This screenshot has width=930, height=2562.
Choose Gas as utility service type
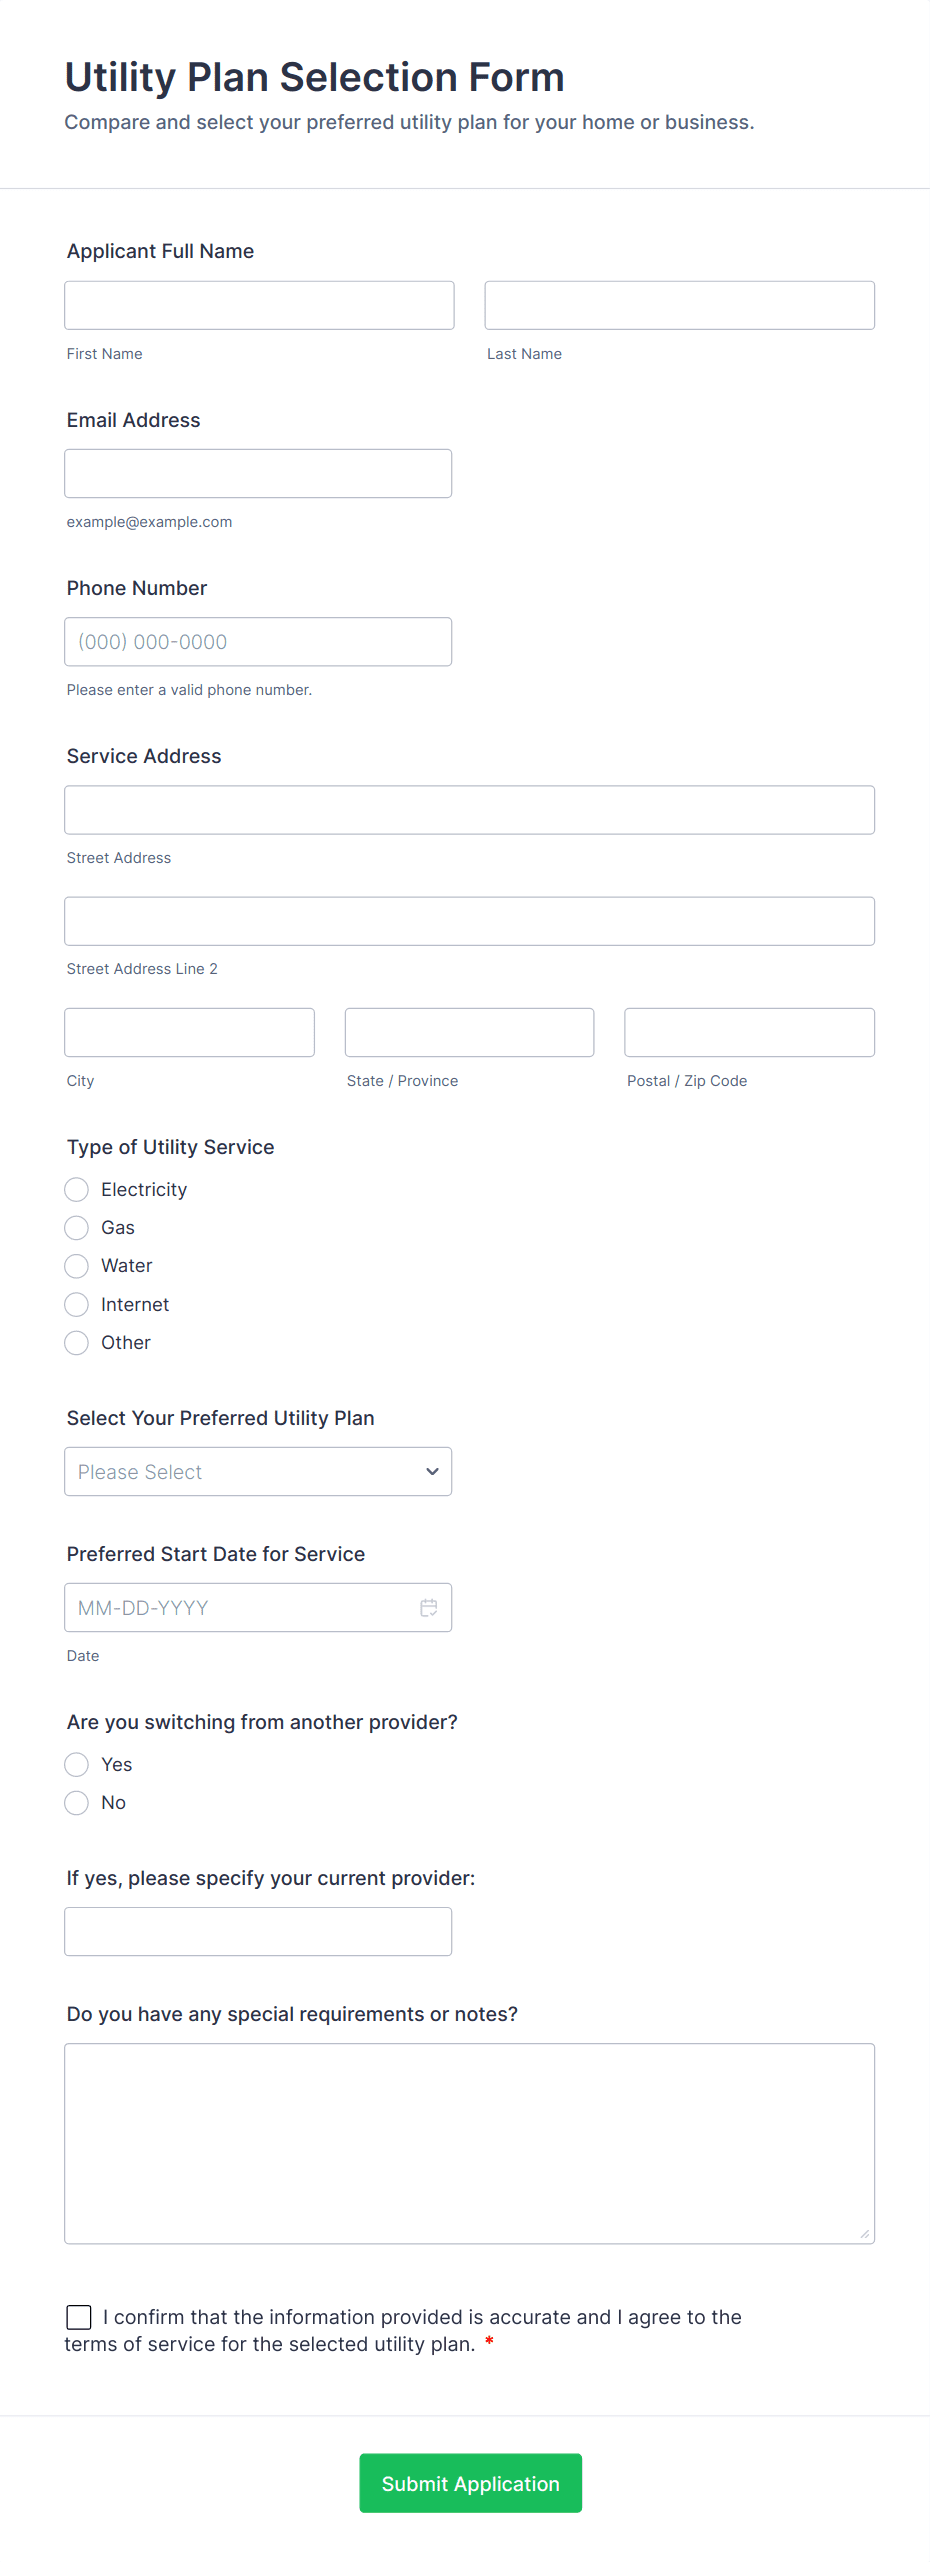click(77, 1227)
